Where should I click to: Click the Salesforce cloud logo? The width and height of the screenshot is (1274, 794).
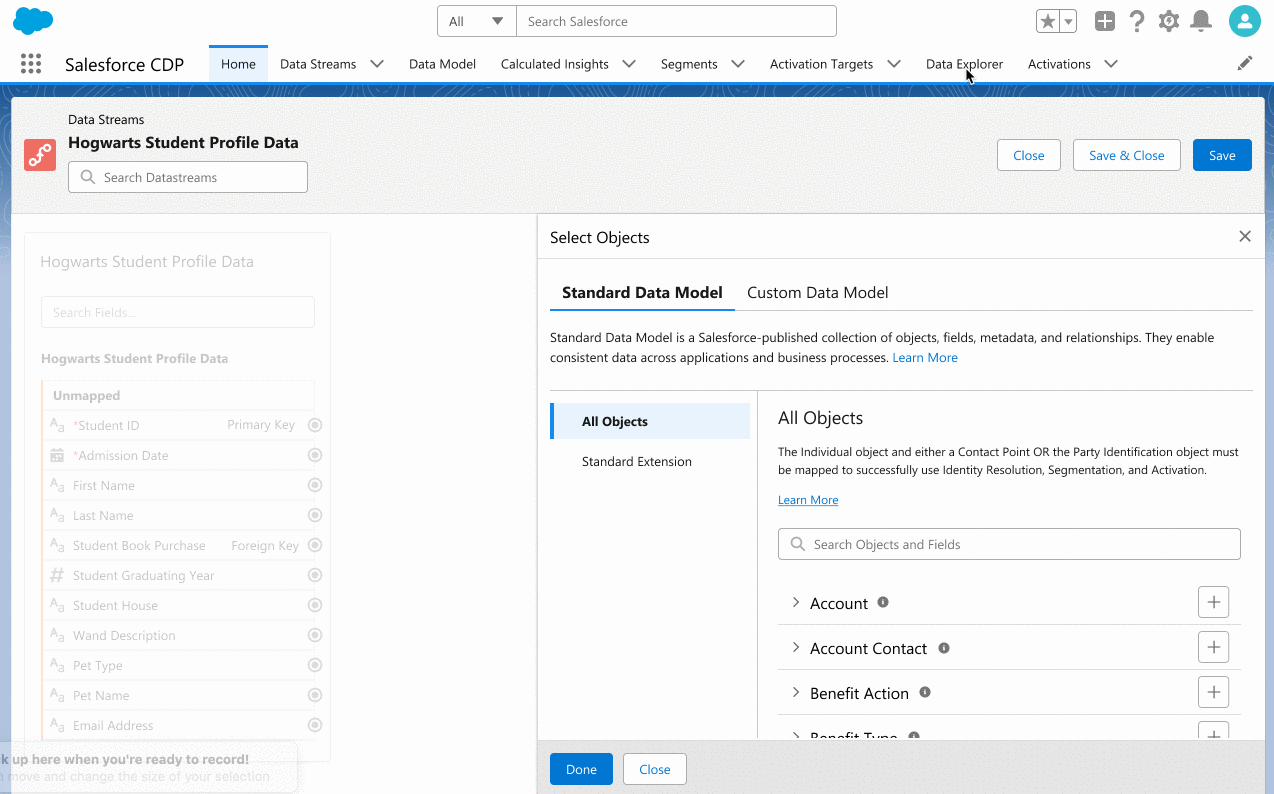pos(33,20)
